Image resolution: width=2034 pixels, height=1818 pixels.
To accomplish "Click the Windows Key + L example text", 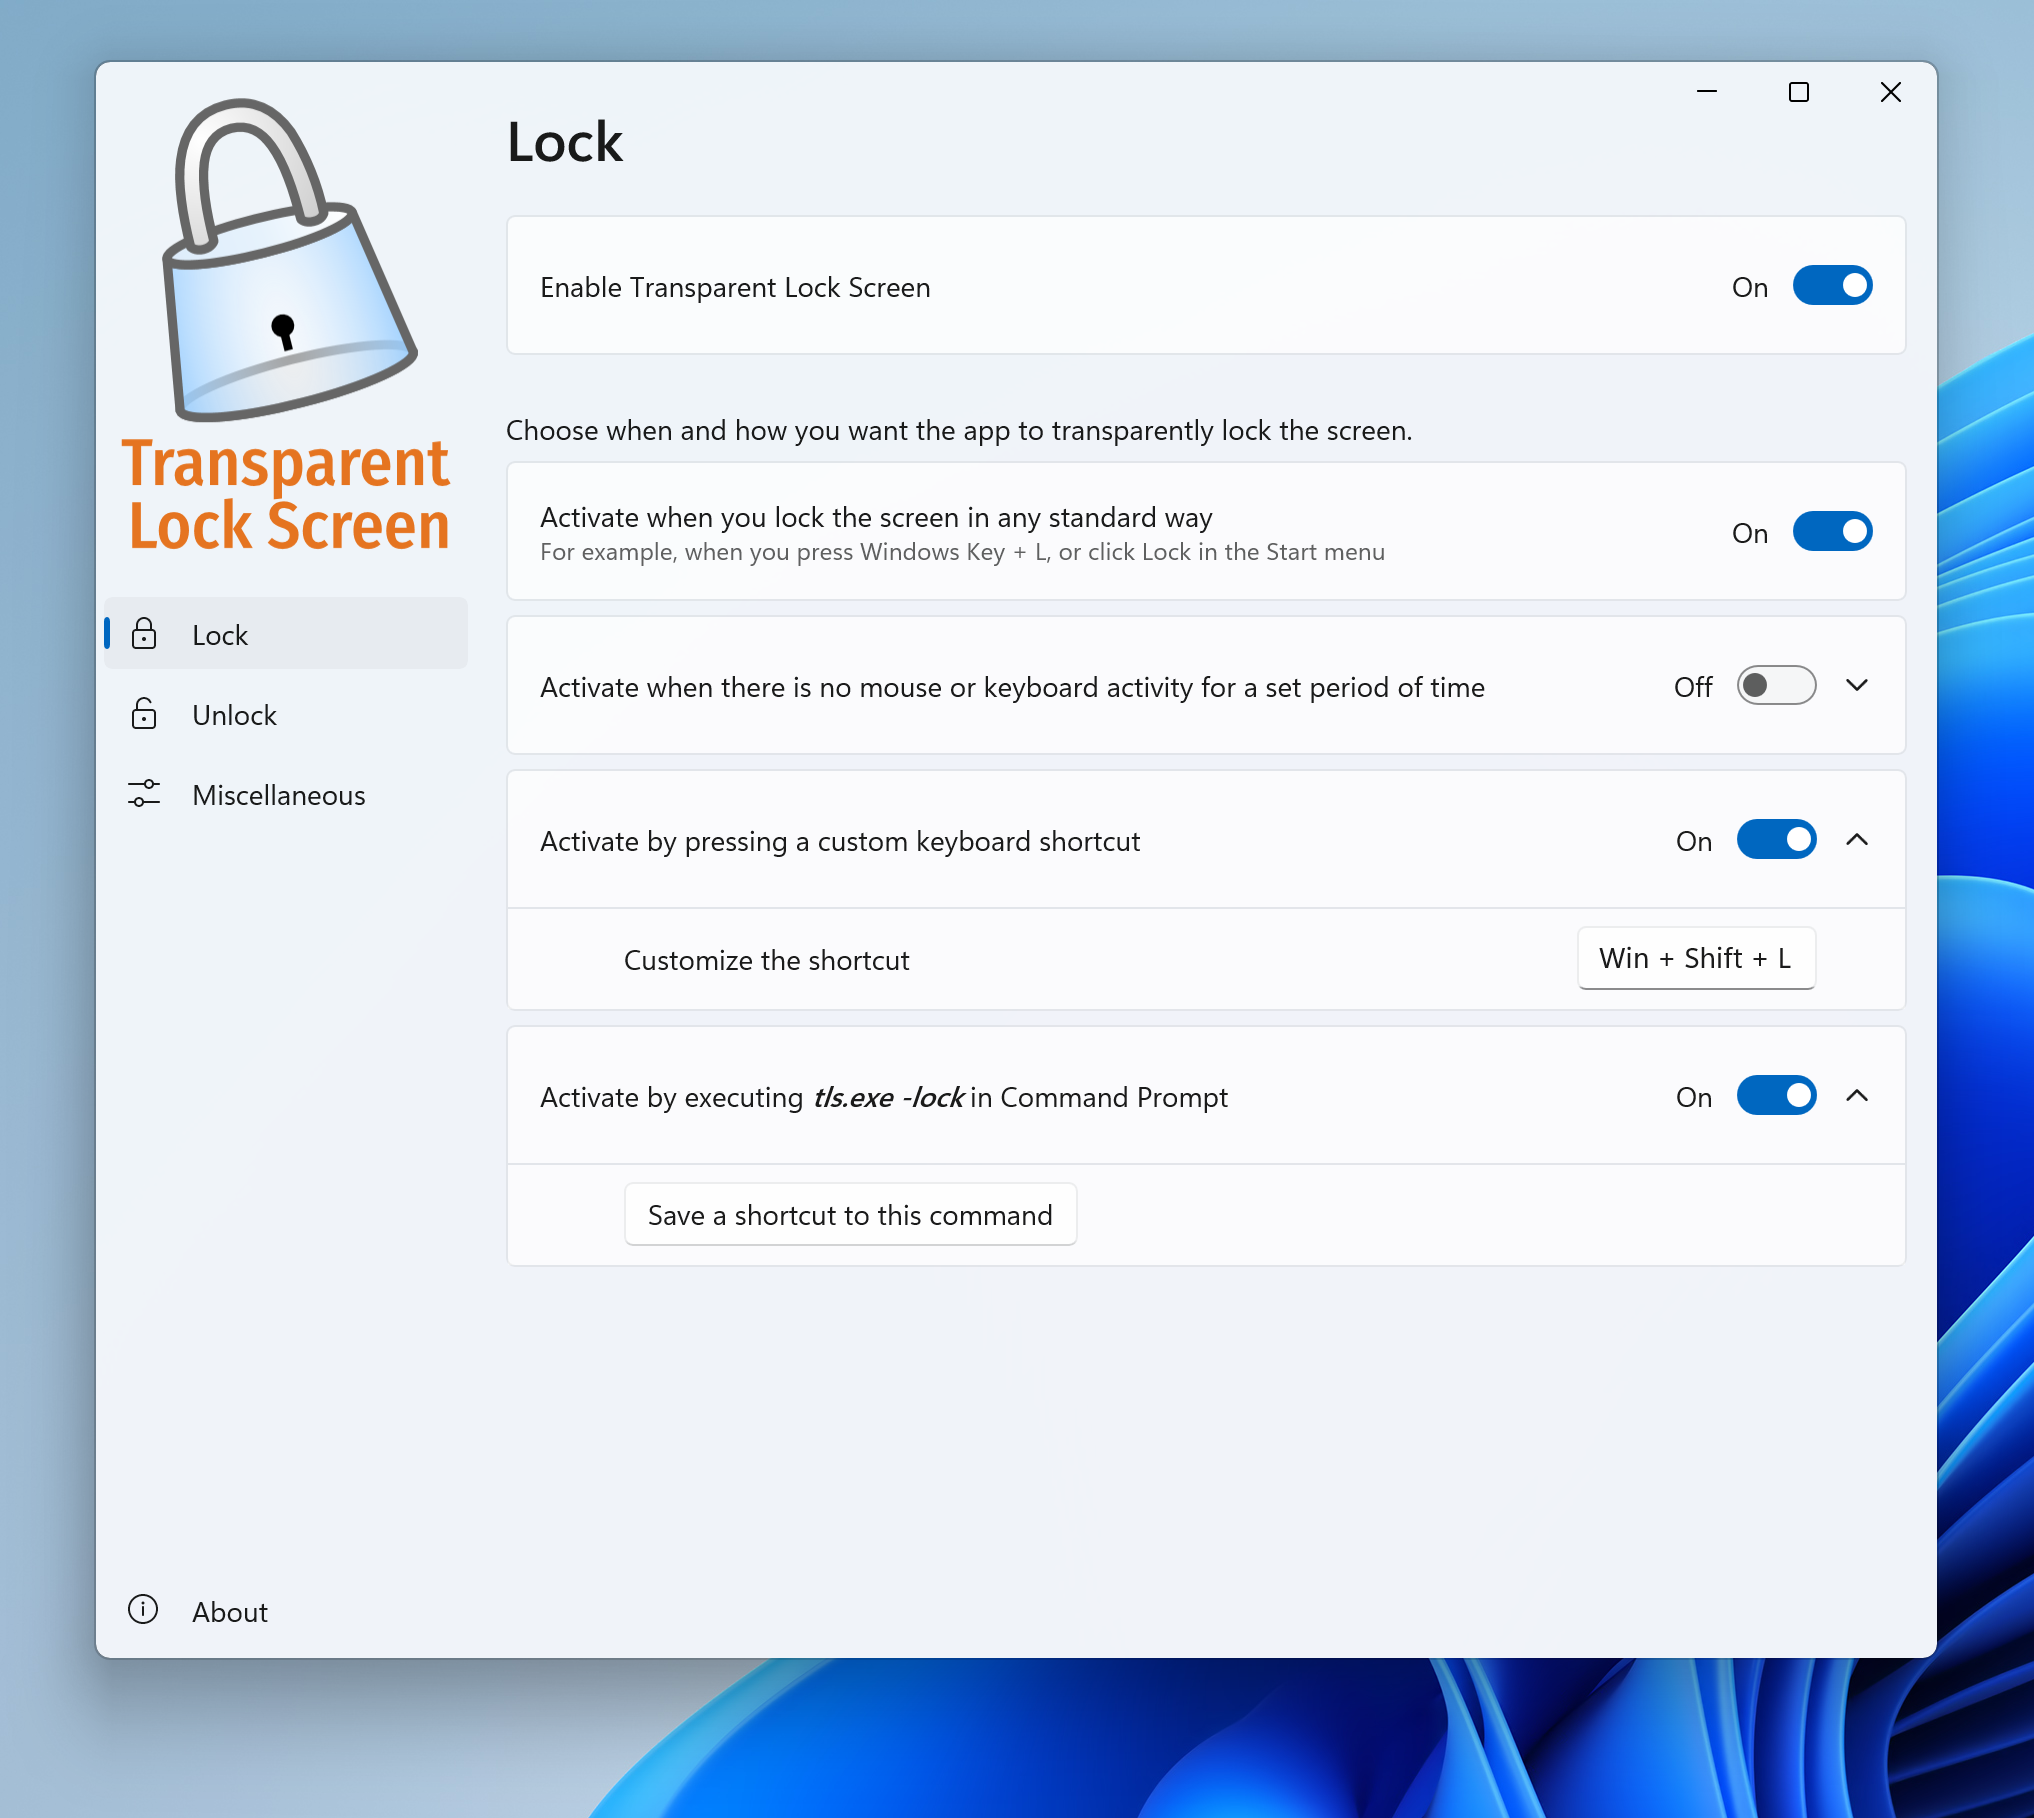I will pos(962,552).
